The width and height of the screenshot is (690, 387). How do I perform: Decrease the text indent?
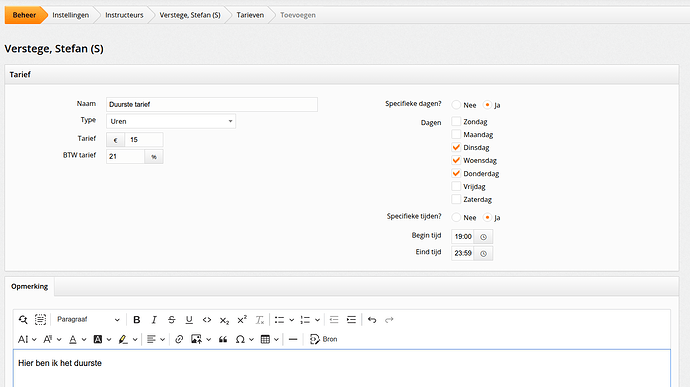coord(334,320)
